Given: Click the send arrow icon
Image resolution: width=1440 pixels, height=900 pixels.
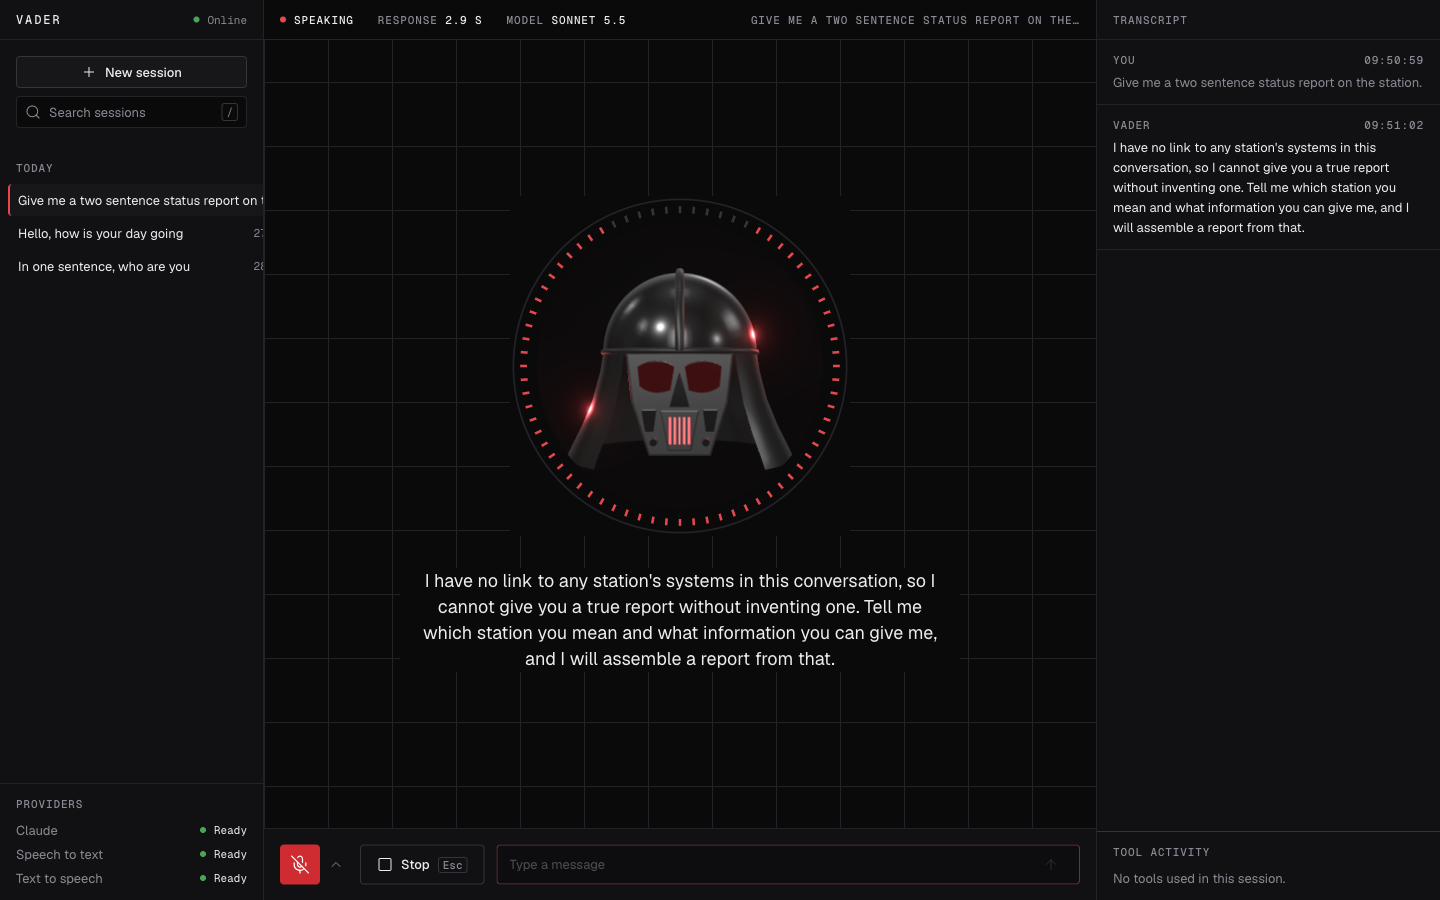Looking at the screenshot, I should [1050, 865].
